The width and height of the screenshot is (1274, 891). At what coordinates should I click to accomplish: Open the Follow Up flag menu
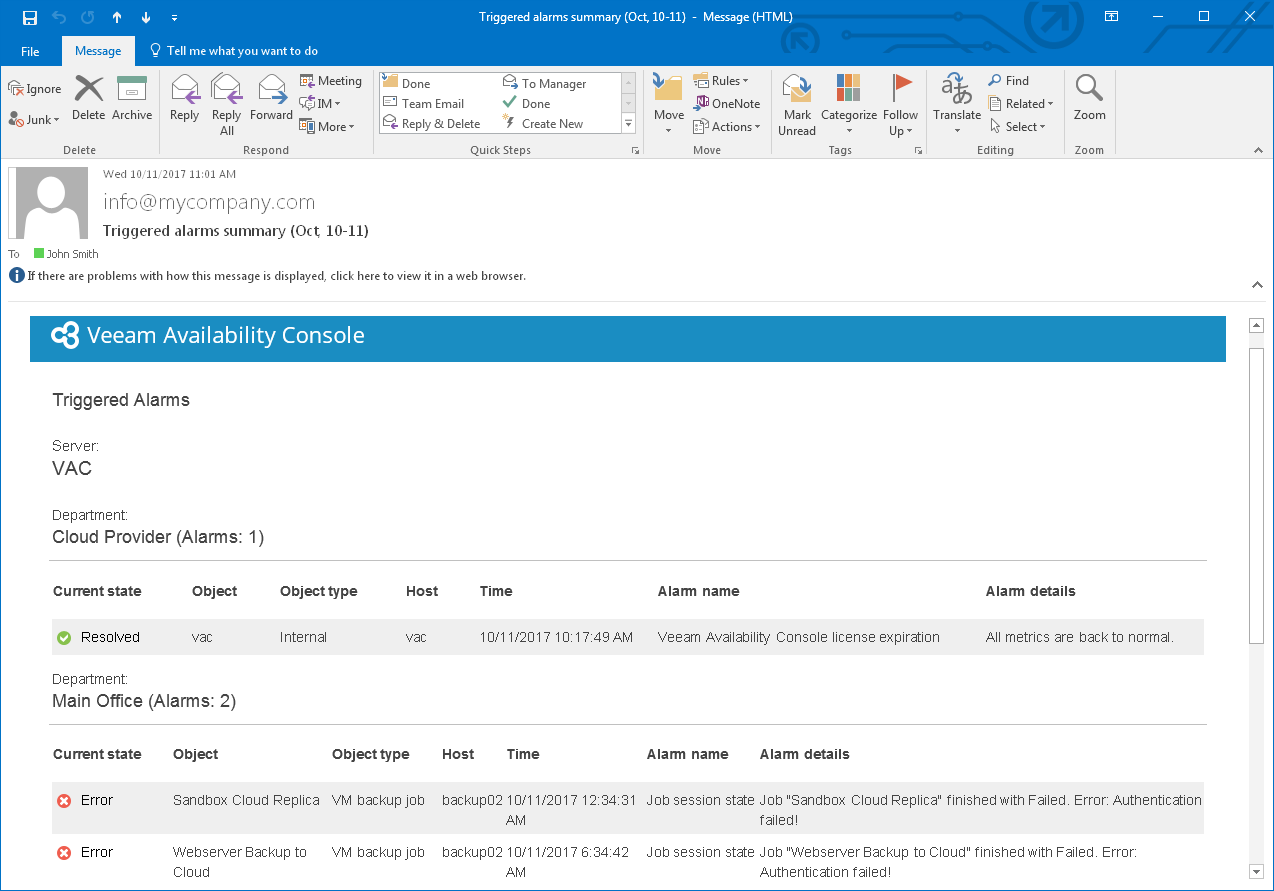point(901,105)
